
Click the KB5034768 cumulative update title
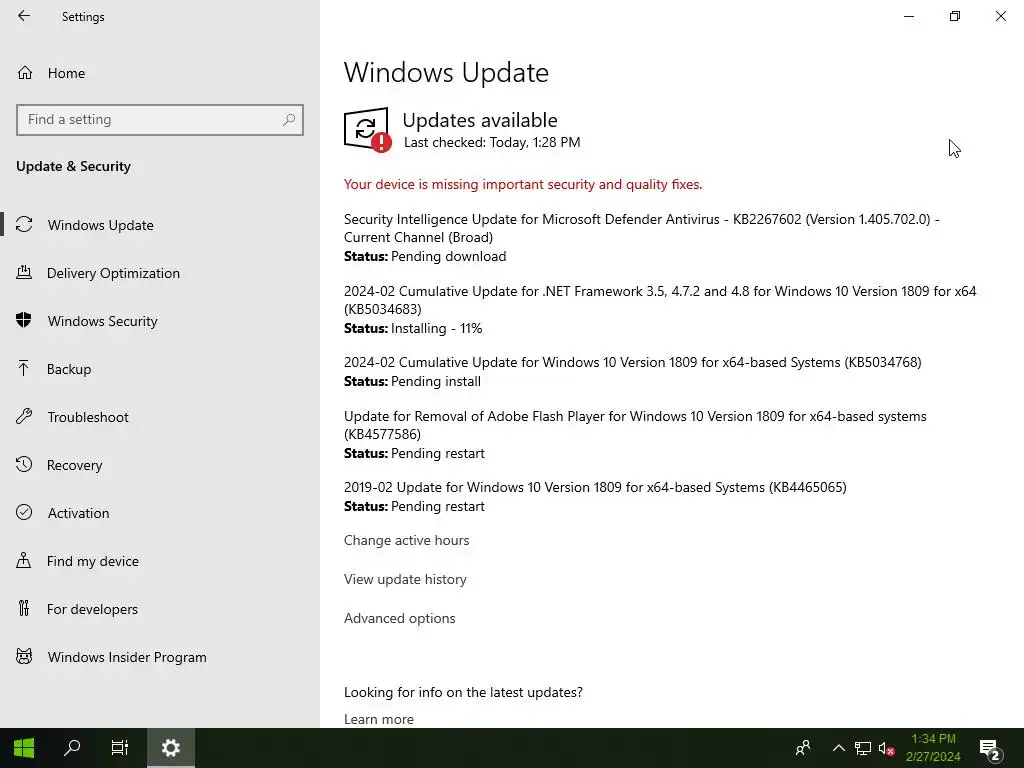[x=632, y=362]
